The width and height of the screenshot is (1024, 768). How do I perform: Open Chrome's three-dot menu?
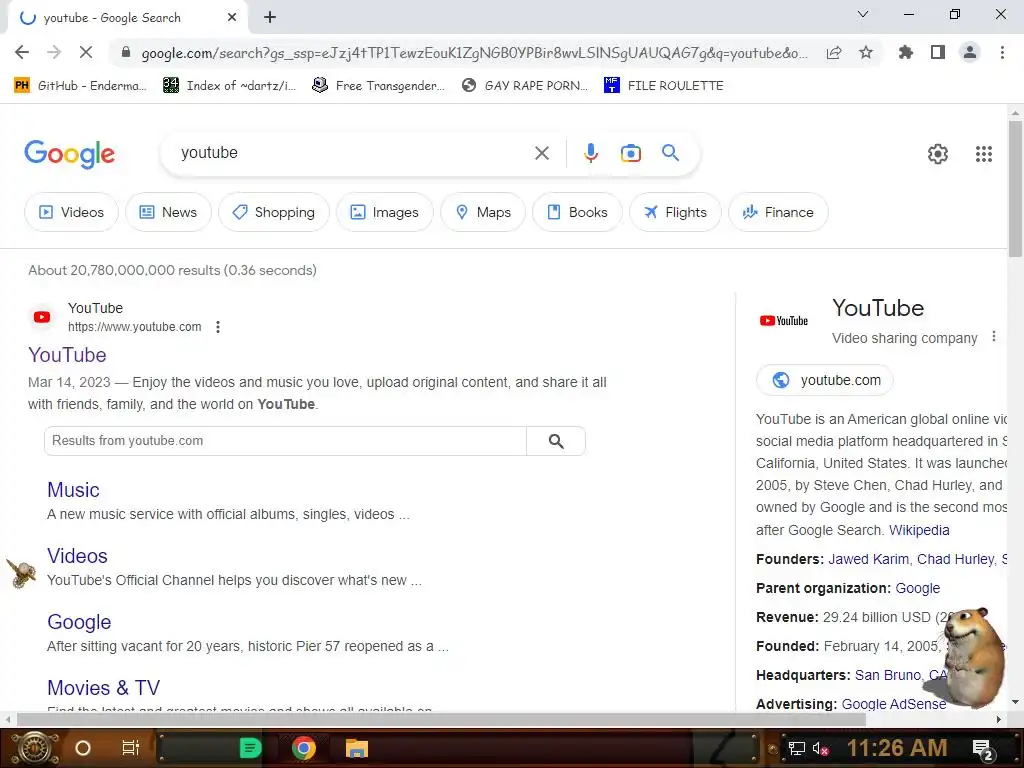click(1002, 52)
